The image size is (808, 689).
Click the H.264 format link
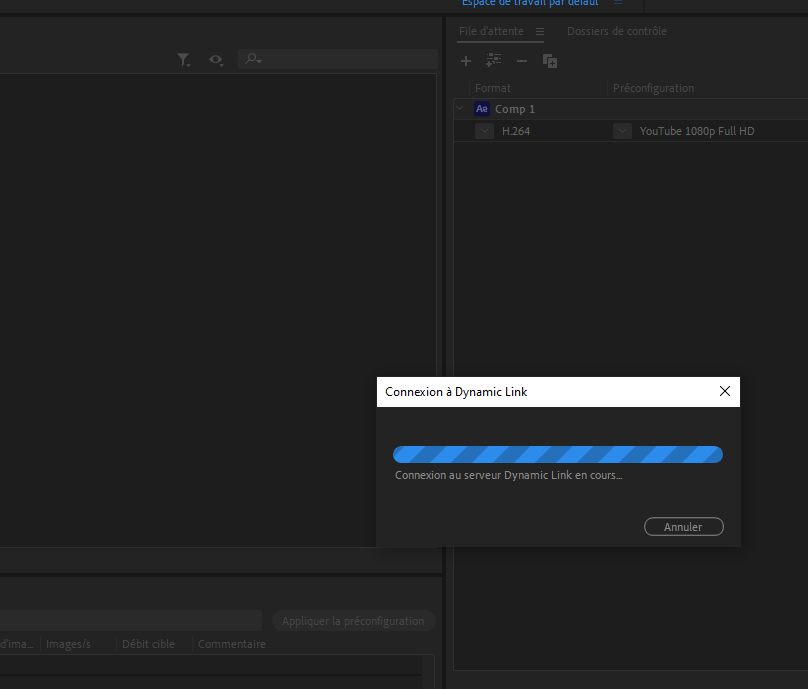point(516,131)
